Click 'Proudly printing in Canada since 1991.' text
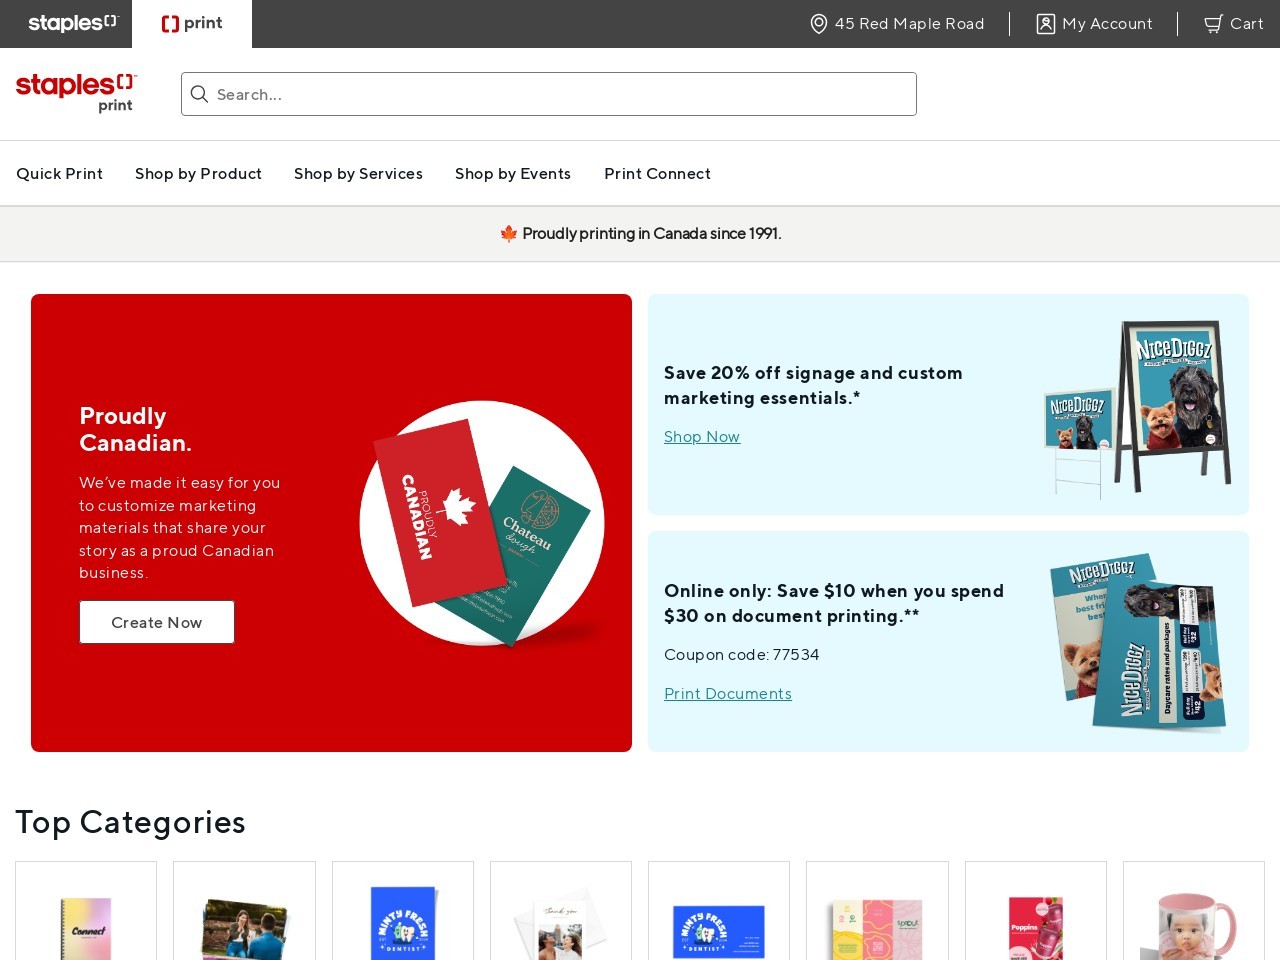Screen dimensions: 1280x960 [x=652, y=233]
